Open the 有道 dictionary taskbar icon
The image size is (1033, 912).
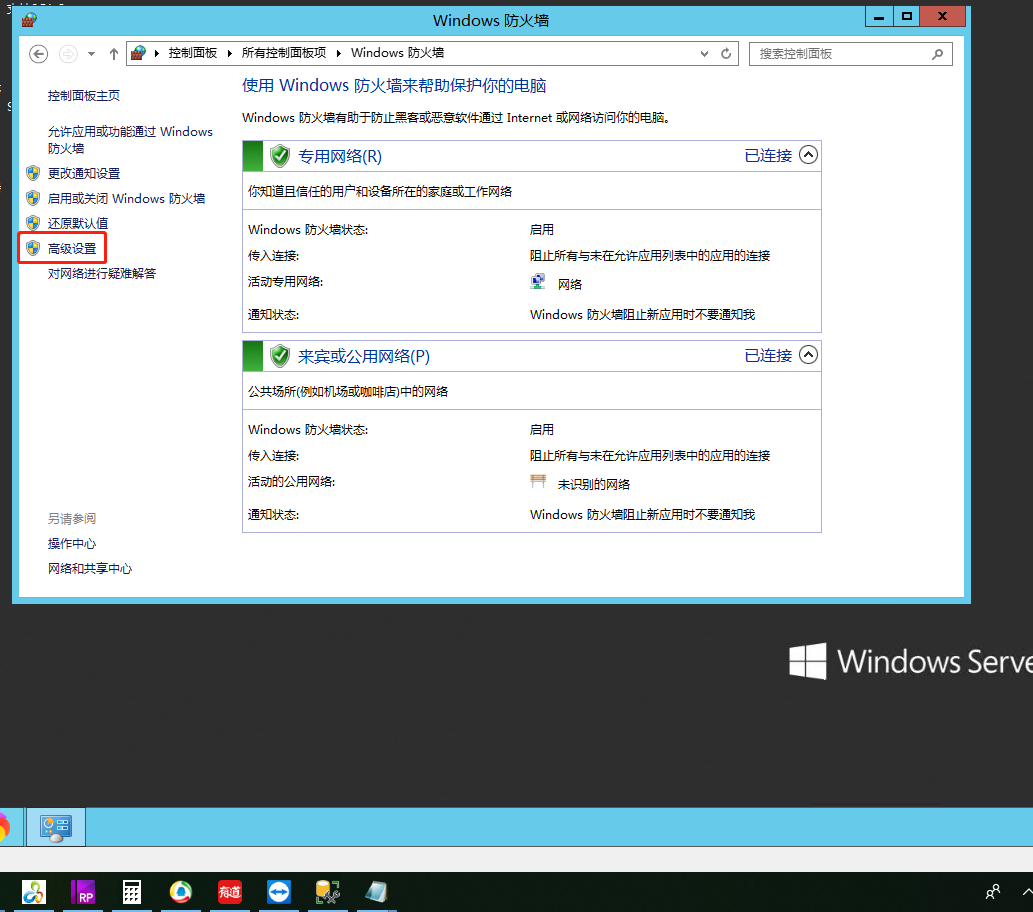click(230, 892)
